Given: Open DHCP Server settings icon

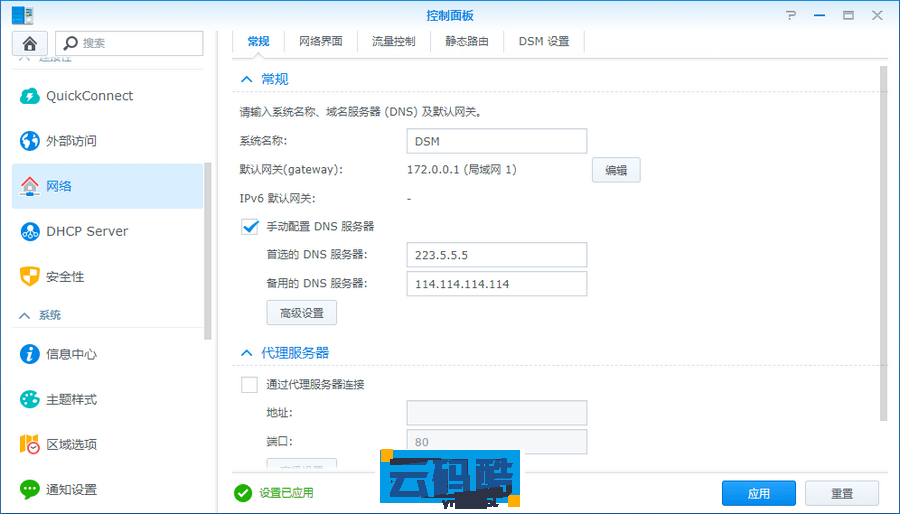Looking at the screenshot, I should click(30, 231).
